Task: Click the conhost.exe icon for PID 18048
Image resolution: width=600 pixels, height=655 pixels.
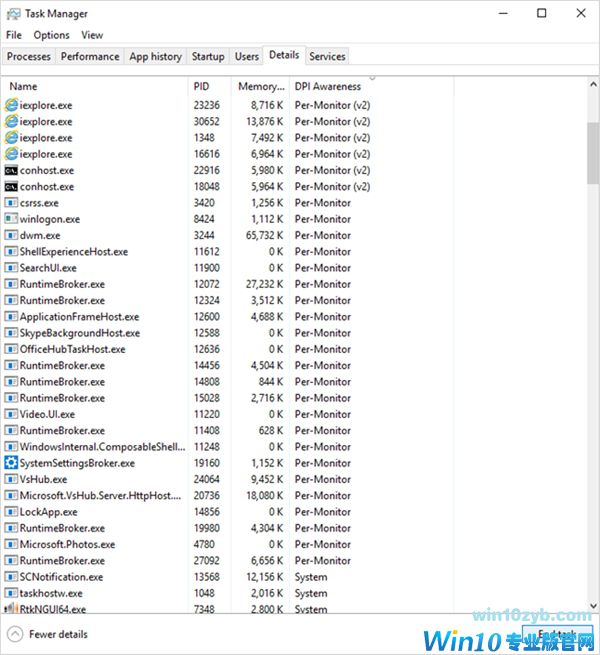Action: (11, 187)
